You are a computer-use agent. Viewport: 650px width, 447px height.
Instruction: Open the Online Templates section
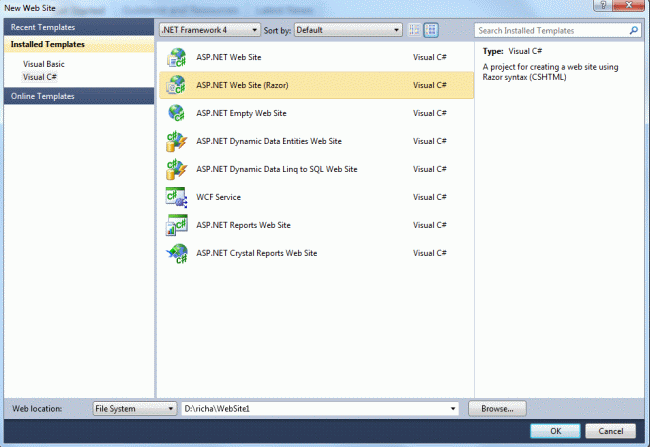79,96
